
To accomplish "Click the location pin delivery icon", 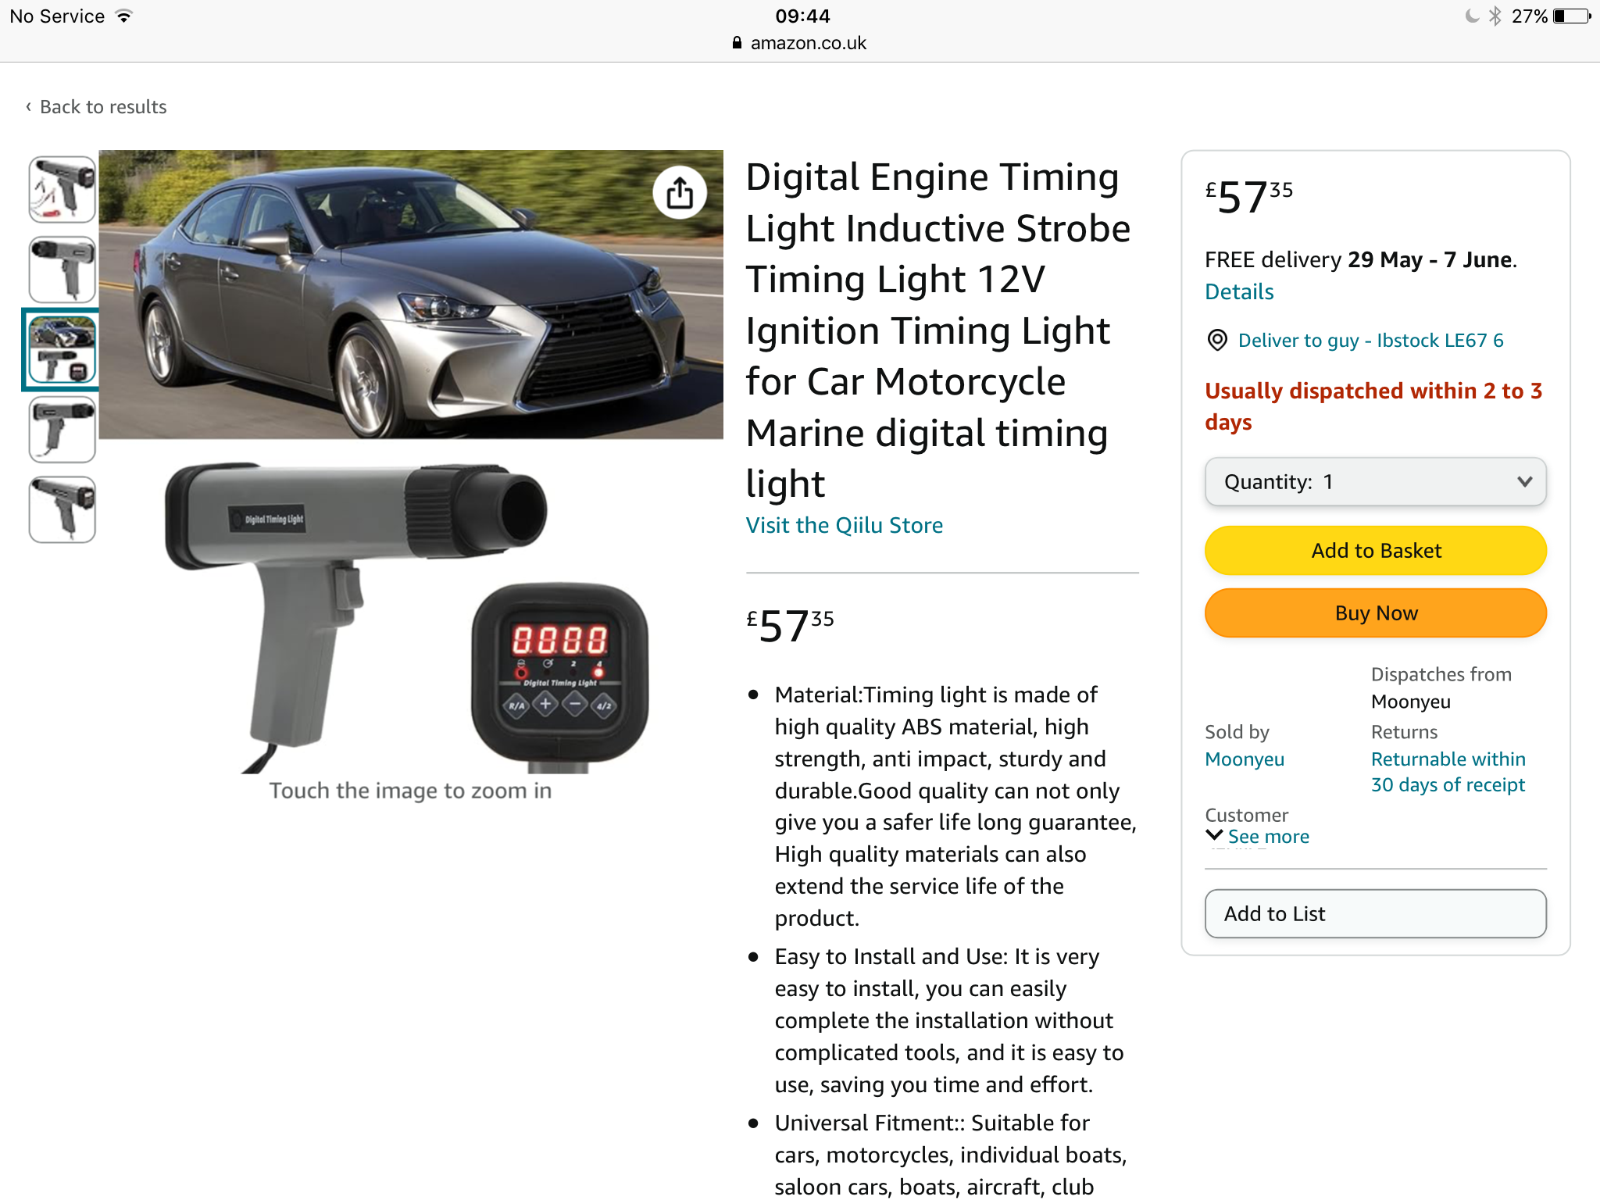I will [1217, 340].
